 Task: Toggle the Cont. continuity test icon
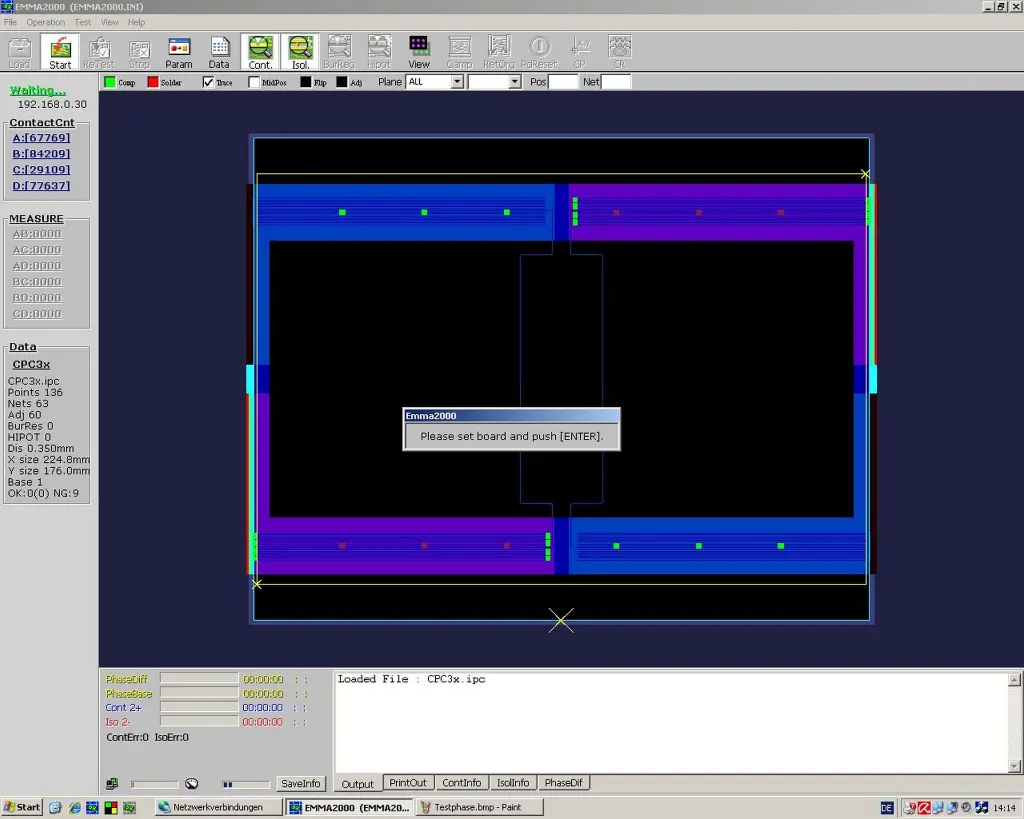pyautogui.click(x=260, y=51)
